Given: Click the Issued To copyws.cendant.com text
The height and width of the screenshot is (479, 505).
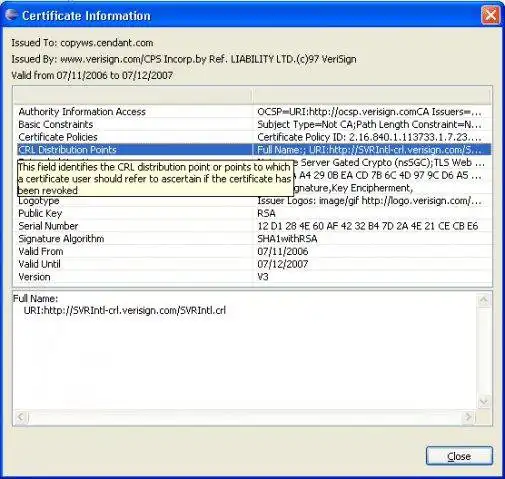Looking at the screenshot, I should point(82,43).
